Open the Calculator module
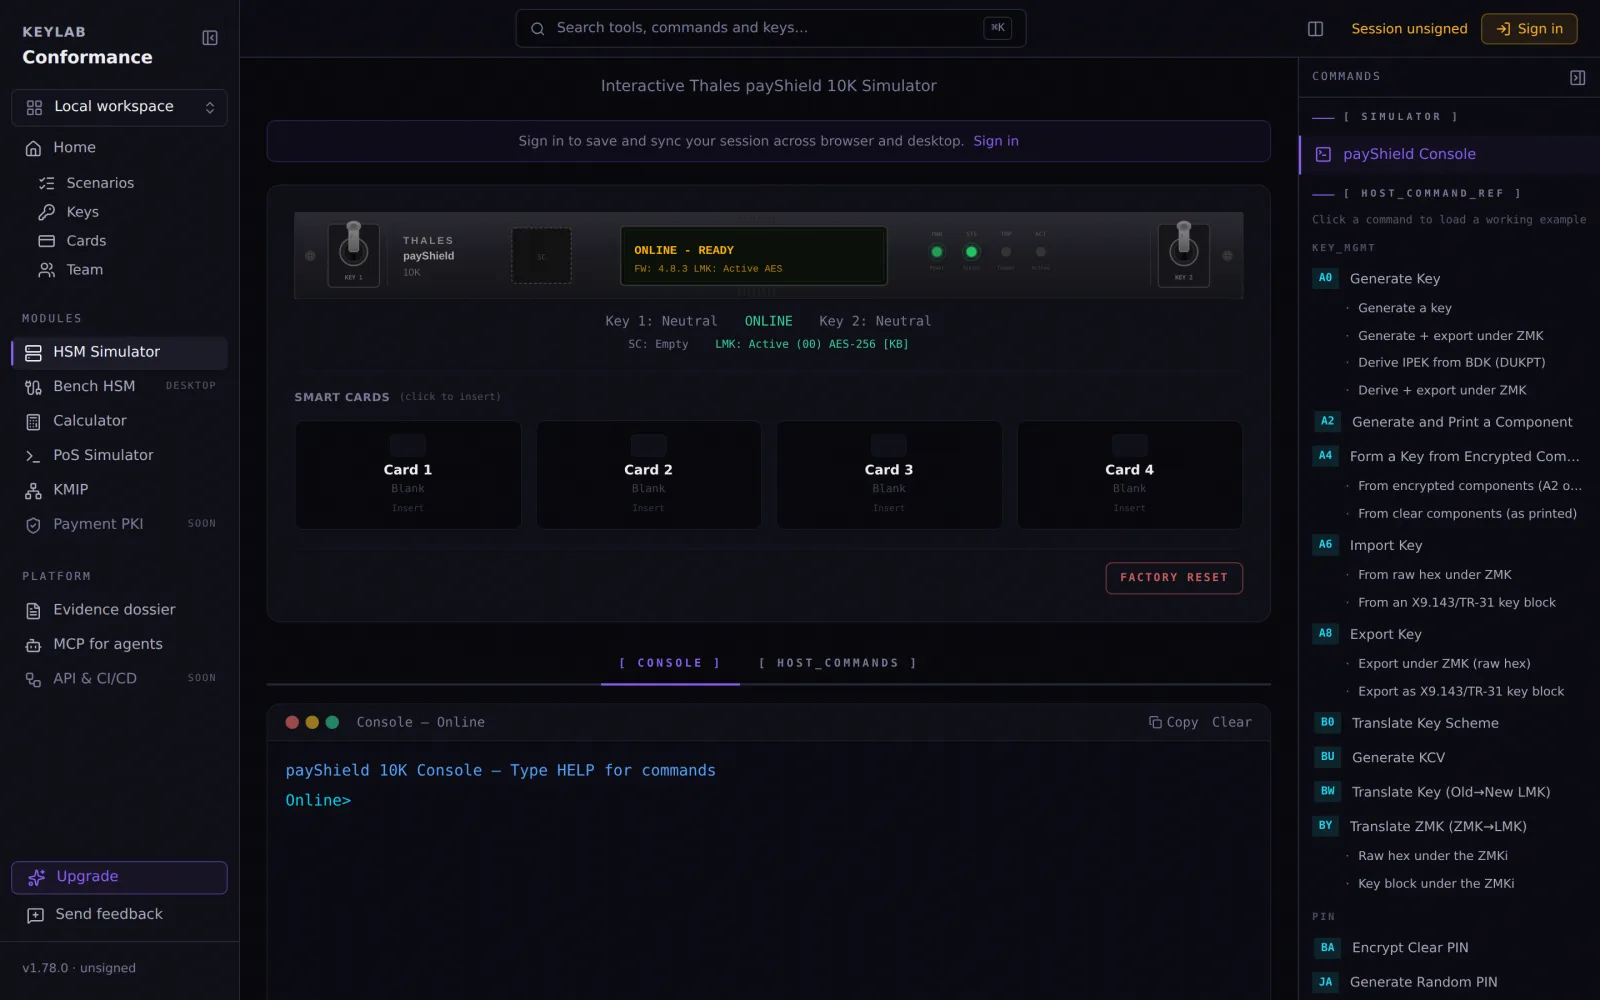This screenshot has width=1600, height=1000. coord(119,421)
